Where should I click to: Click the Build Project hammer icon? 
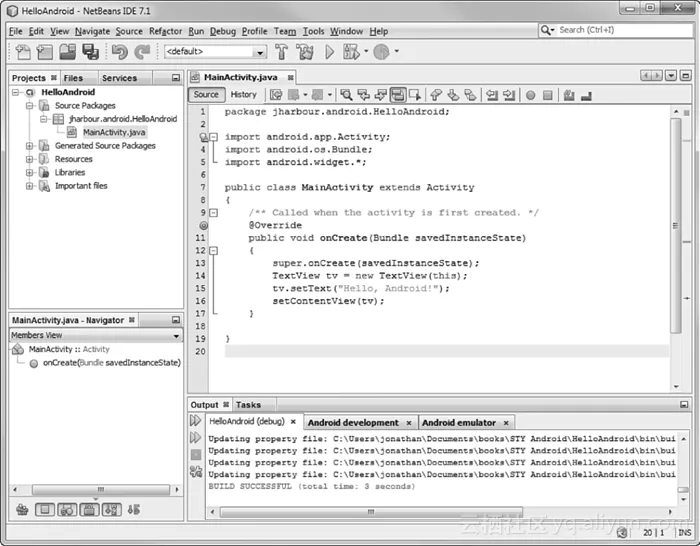[x=281, y=52]
